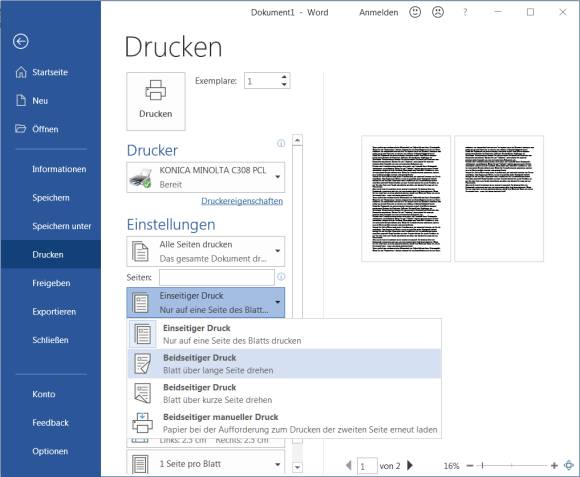Image resolution: width=580 pixels, height=477 pixels.
Task: Click the long-edge flip duplex icon
Action: [x=143, y=363]
